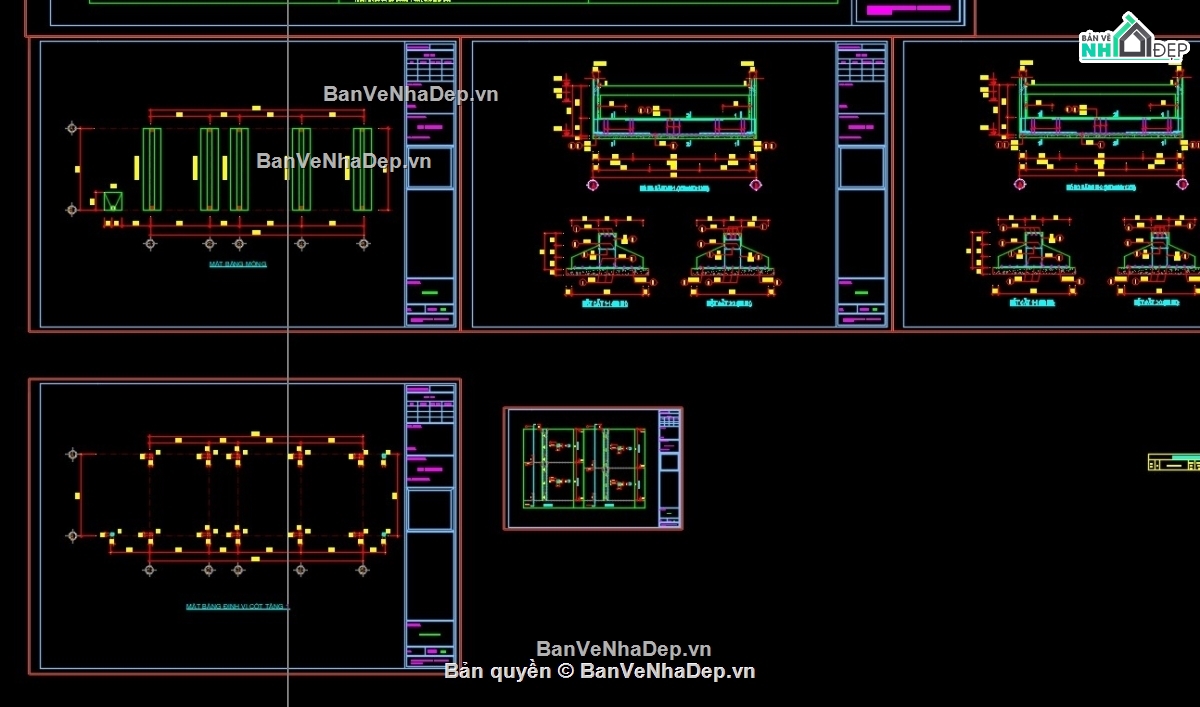This screenshot has height=707, width=1200.
Task: Select the middle green strip footing in foundation plan
Action: 239,169
